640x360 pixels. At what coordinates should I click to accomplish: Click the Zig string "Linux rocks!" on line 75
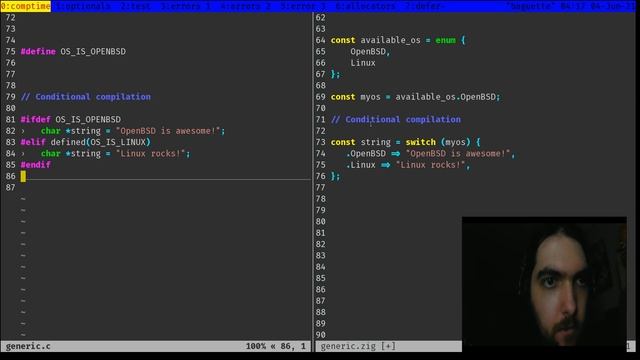coord(430,165)
